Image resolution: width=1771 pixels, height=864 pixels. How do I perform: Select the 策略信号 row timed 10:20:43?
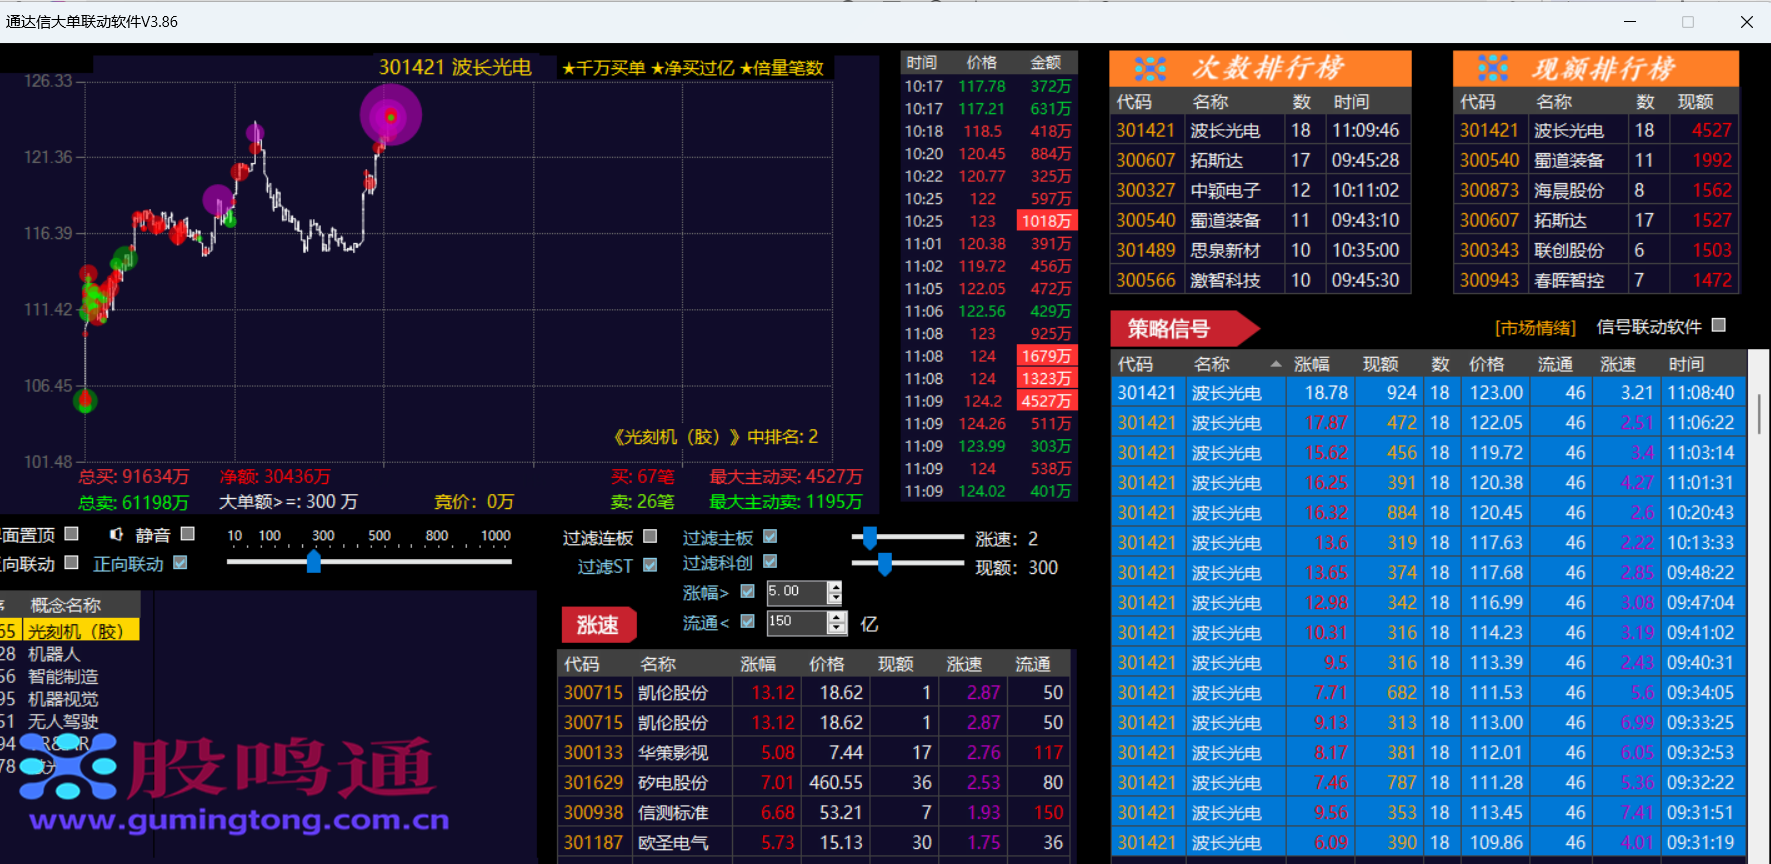(1429, 513)
